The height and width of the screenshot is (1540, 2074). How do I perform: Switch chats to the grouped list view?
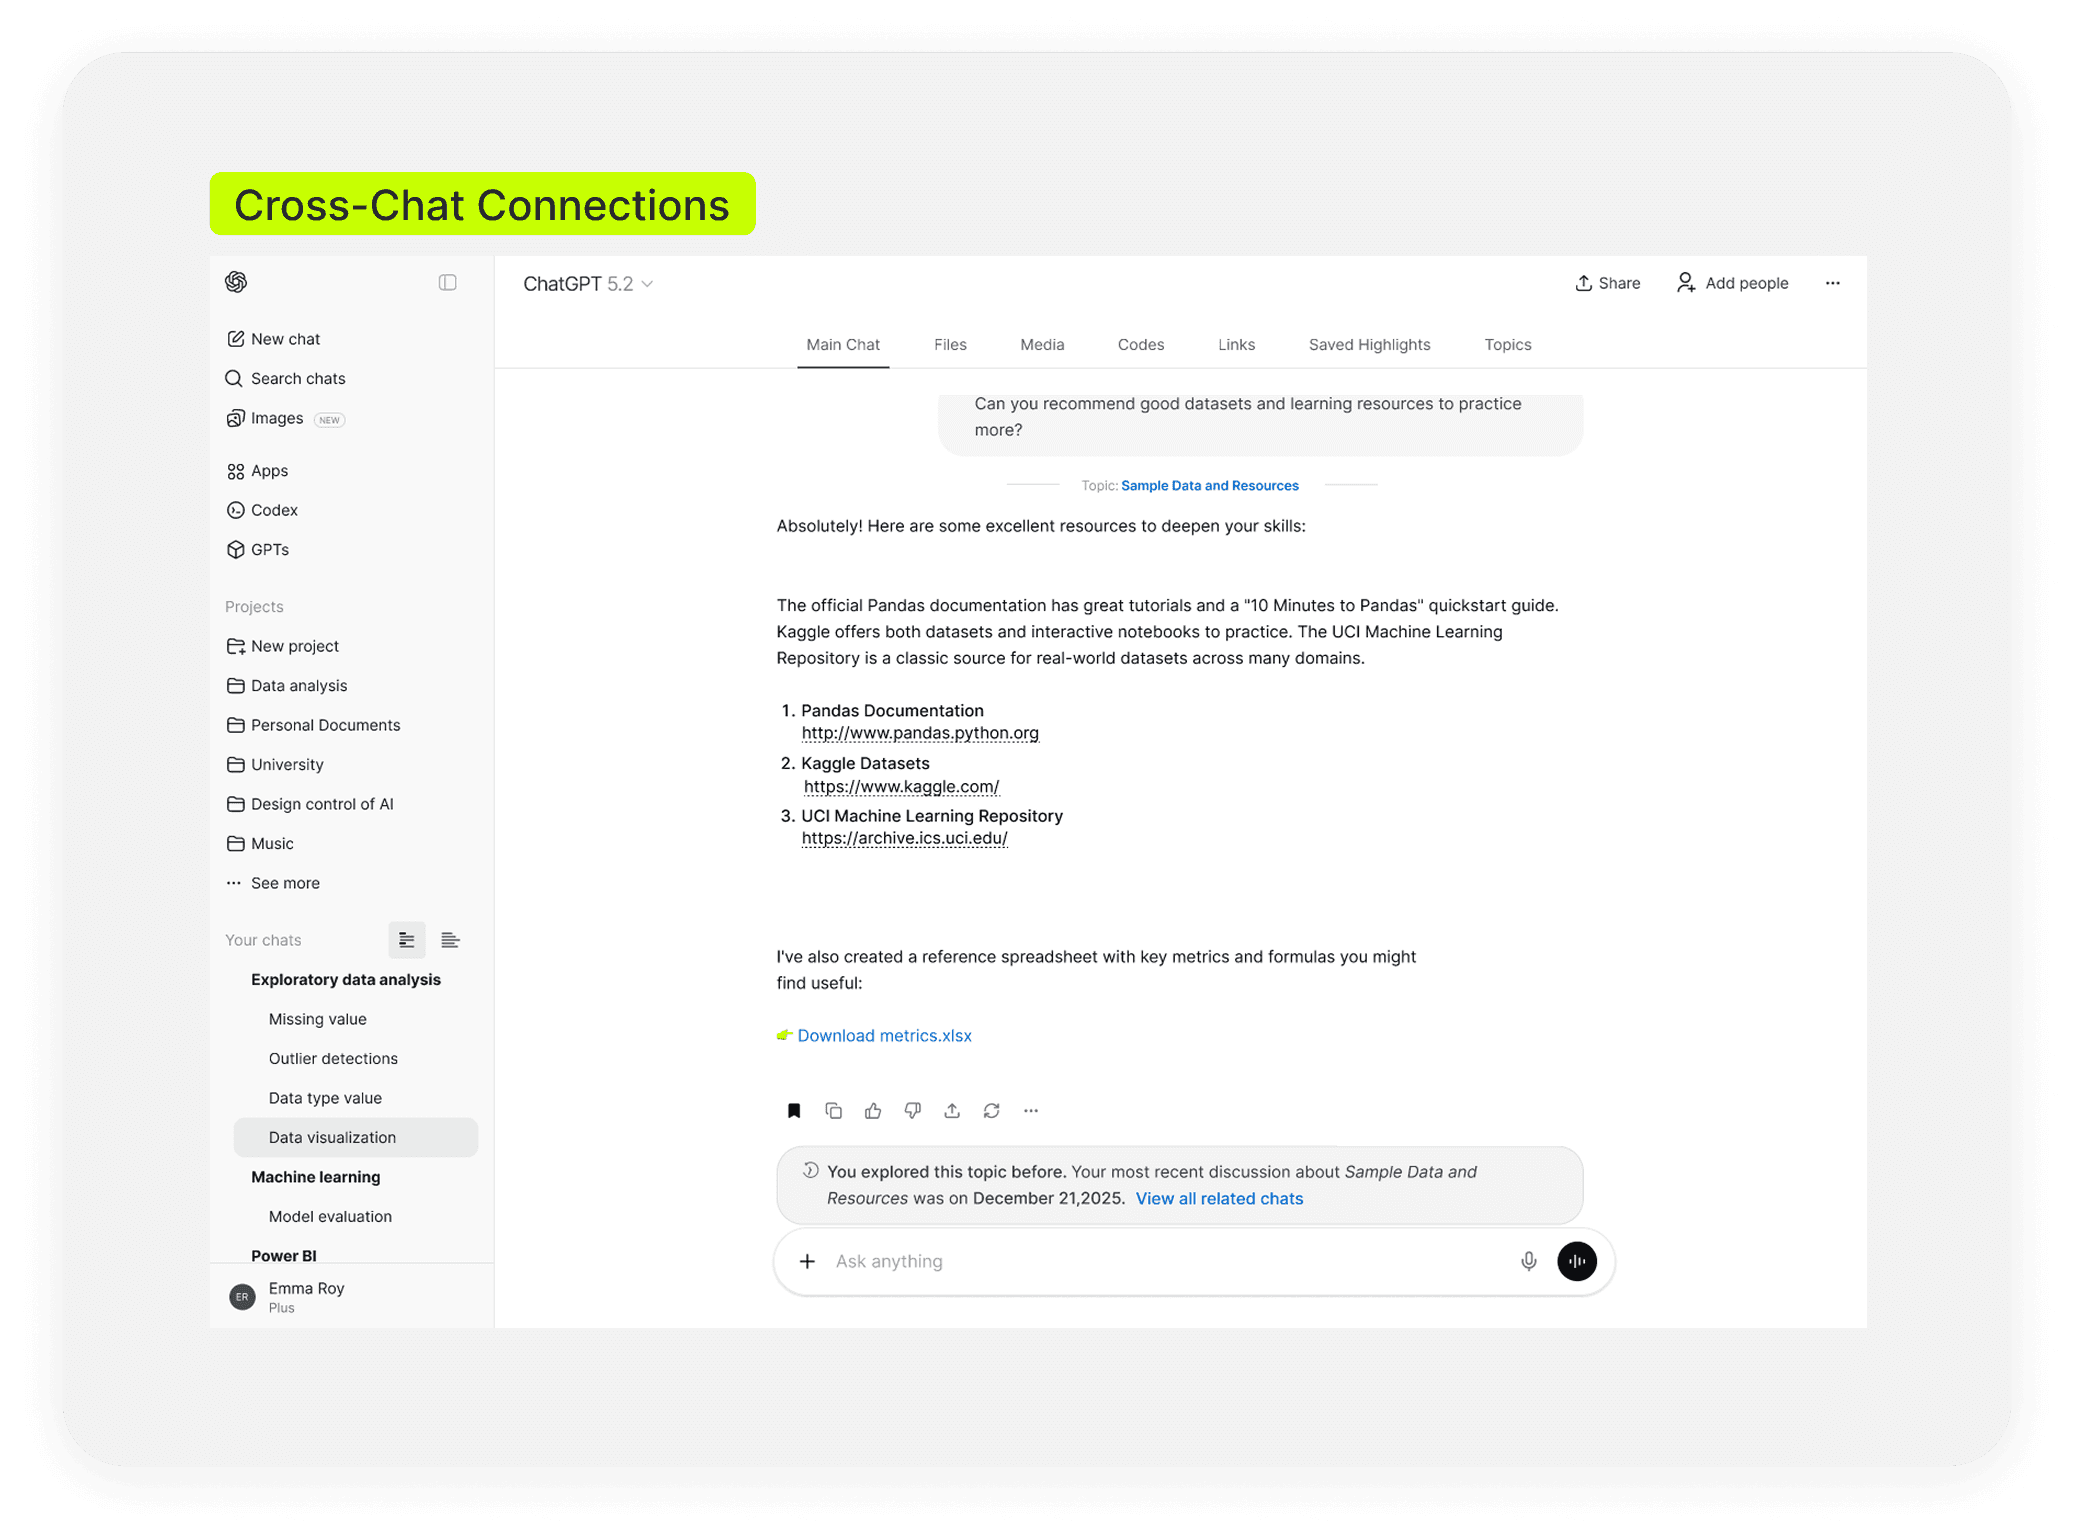[x=406, y=940]
